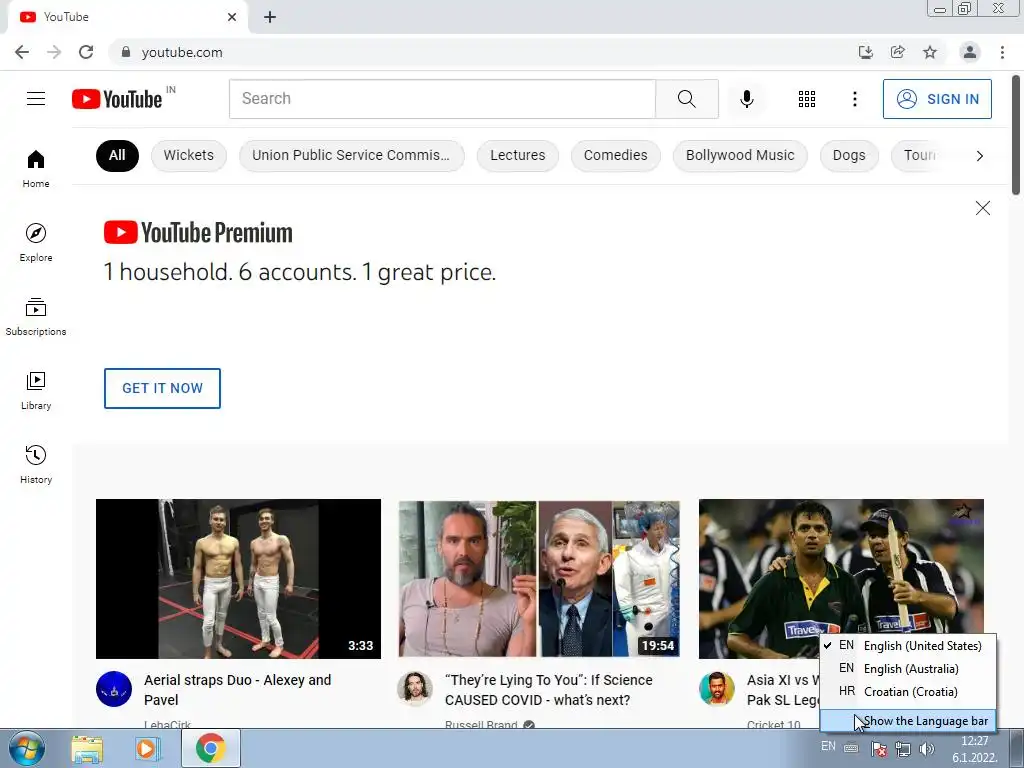1024x768 pixels.
Task: Play the Russell Brand video thumbnail
Action: click(539, 579)
